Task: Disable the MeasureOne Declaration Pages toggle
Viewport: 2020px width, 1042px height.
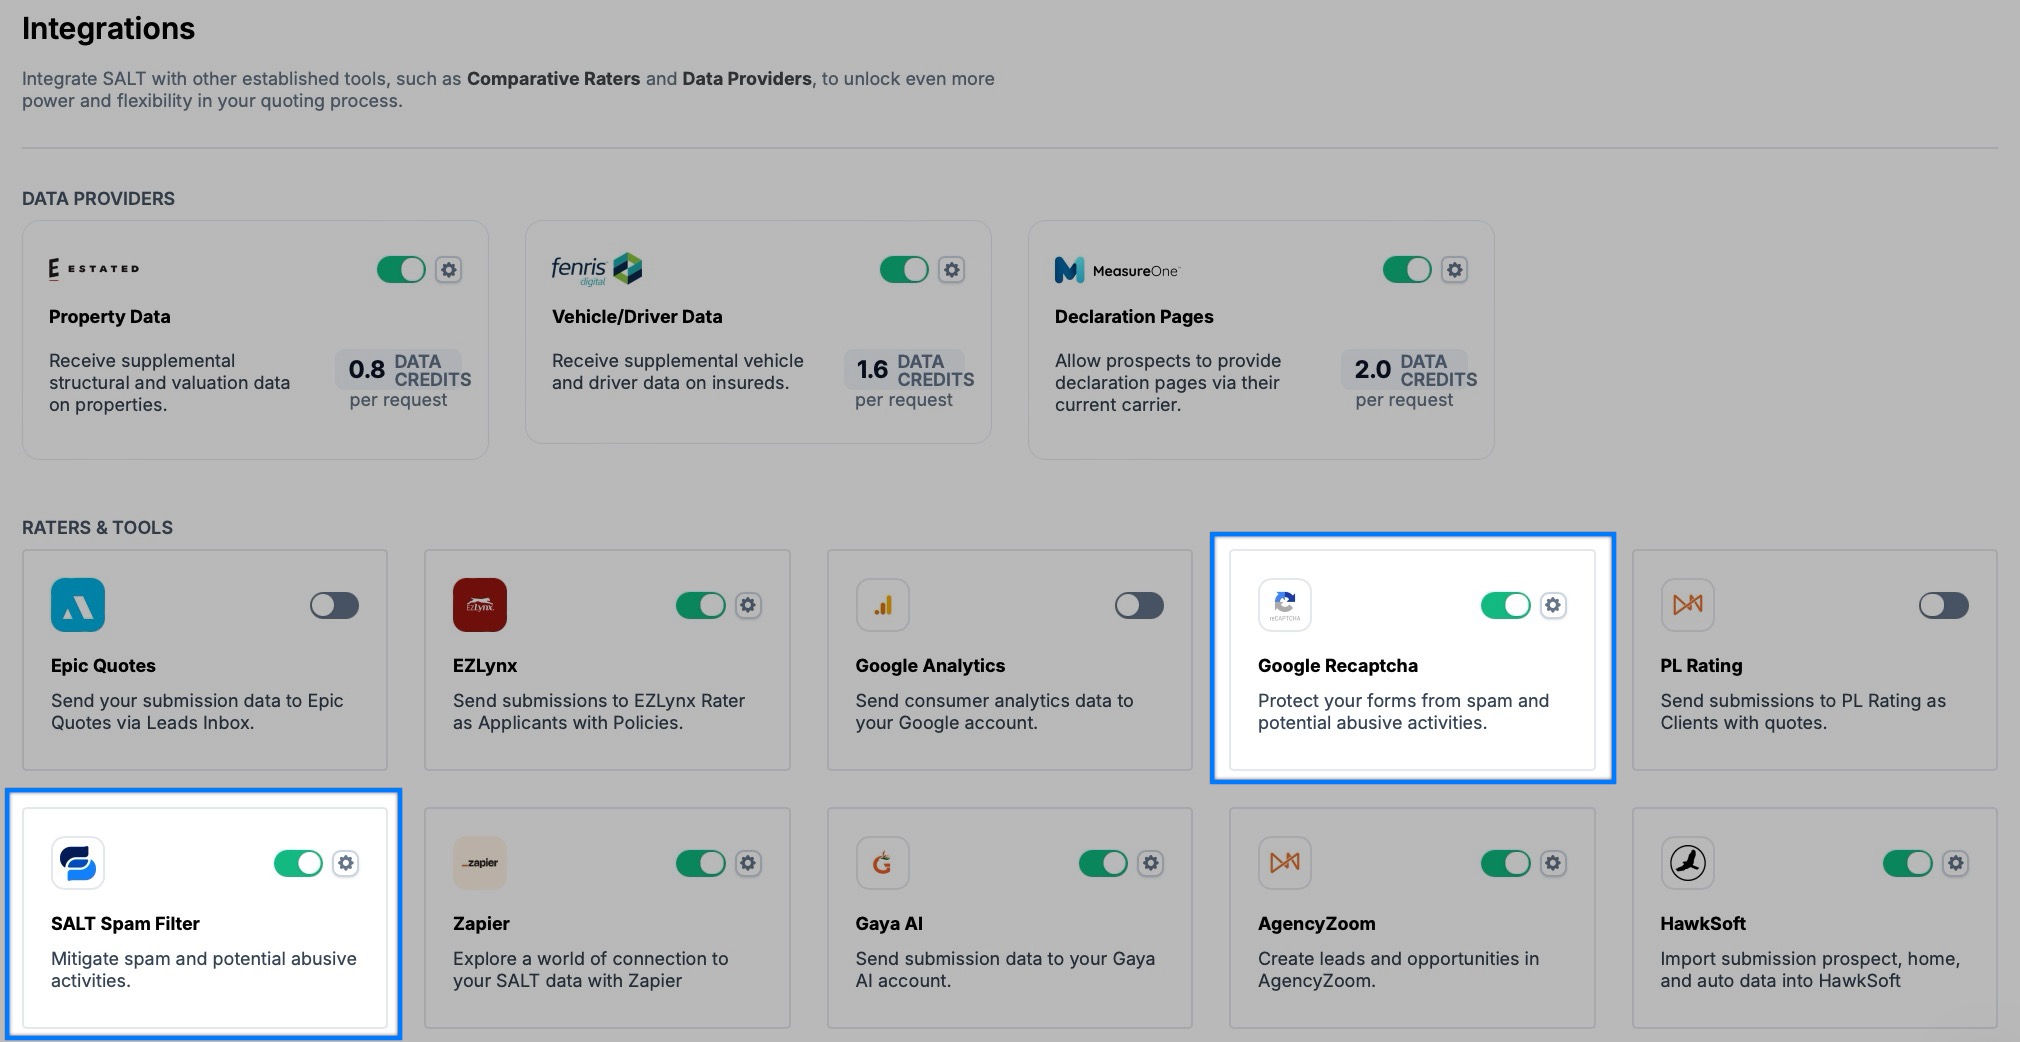Action: 1407,270
